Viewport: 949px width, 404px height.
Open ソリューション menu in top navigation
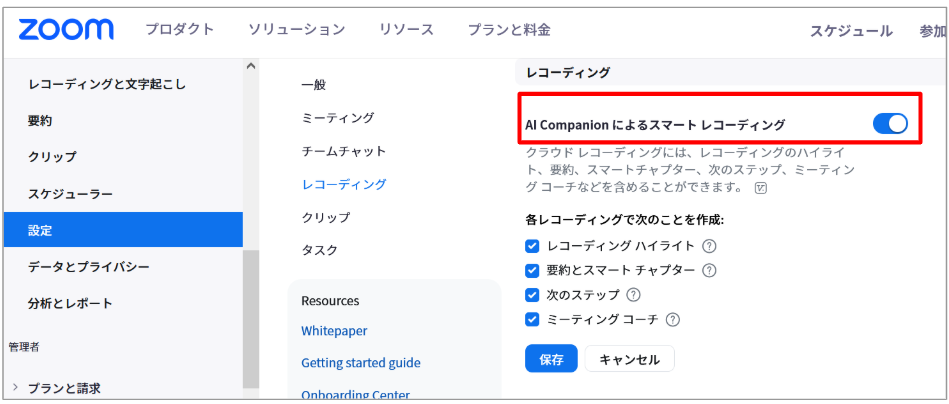point(297,30)
